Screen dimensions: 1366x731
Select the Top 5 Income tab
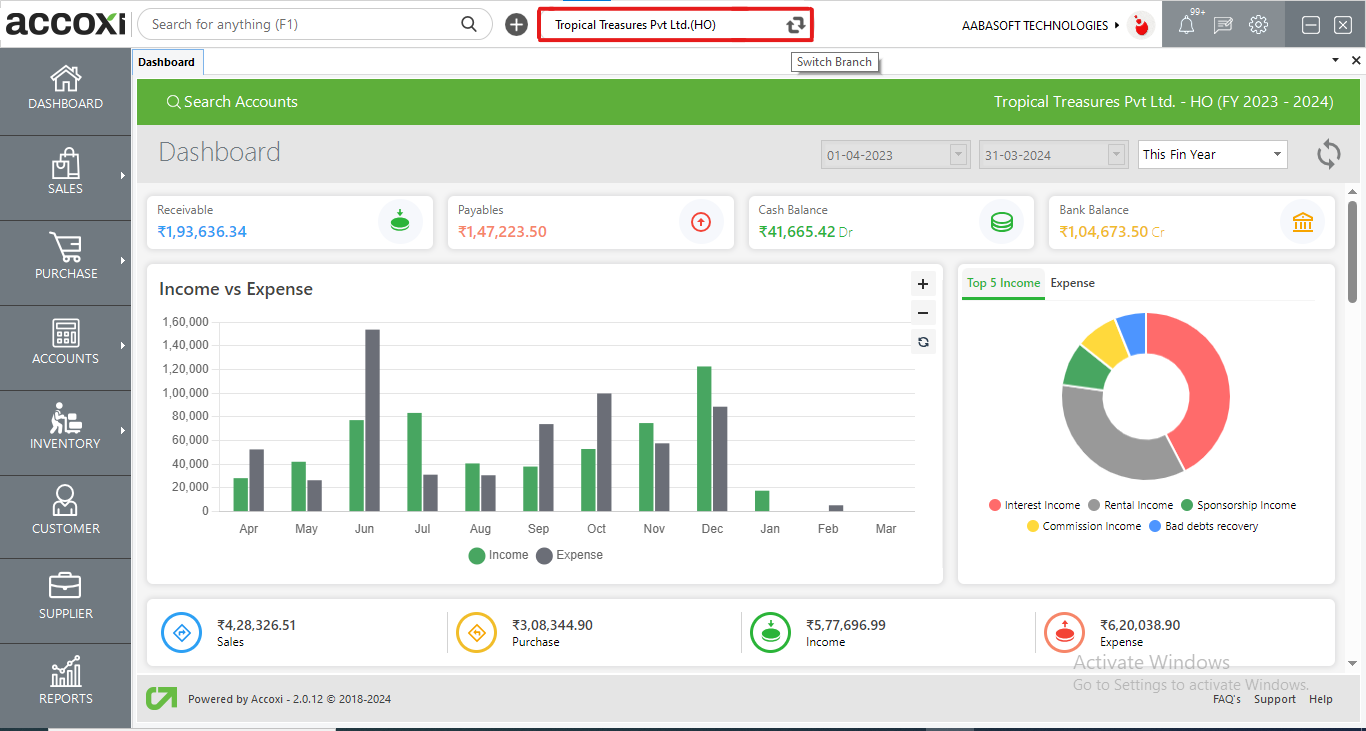pyautogui.click(x=1003, y=283)
